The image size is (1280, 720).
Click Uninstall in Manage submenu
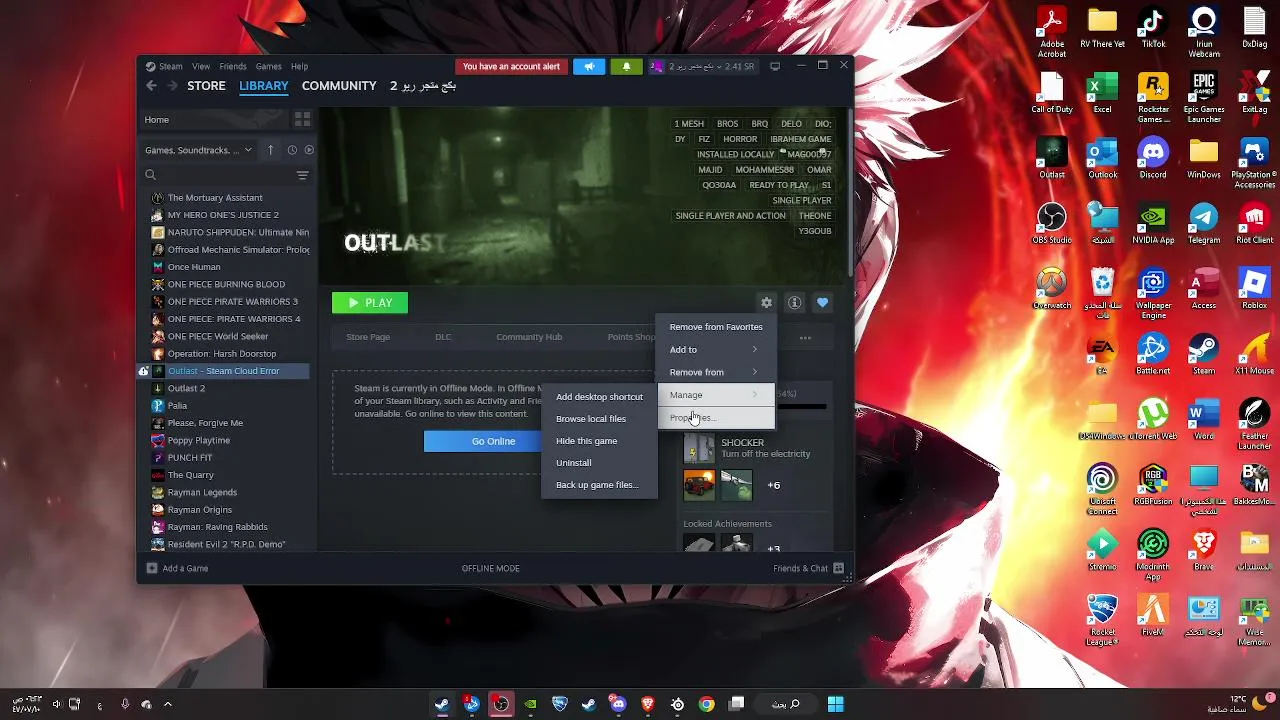click(x=599, y=463)
